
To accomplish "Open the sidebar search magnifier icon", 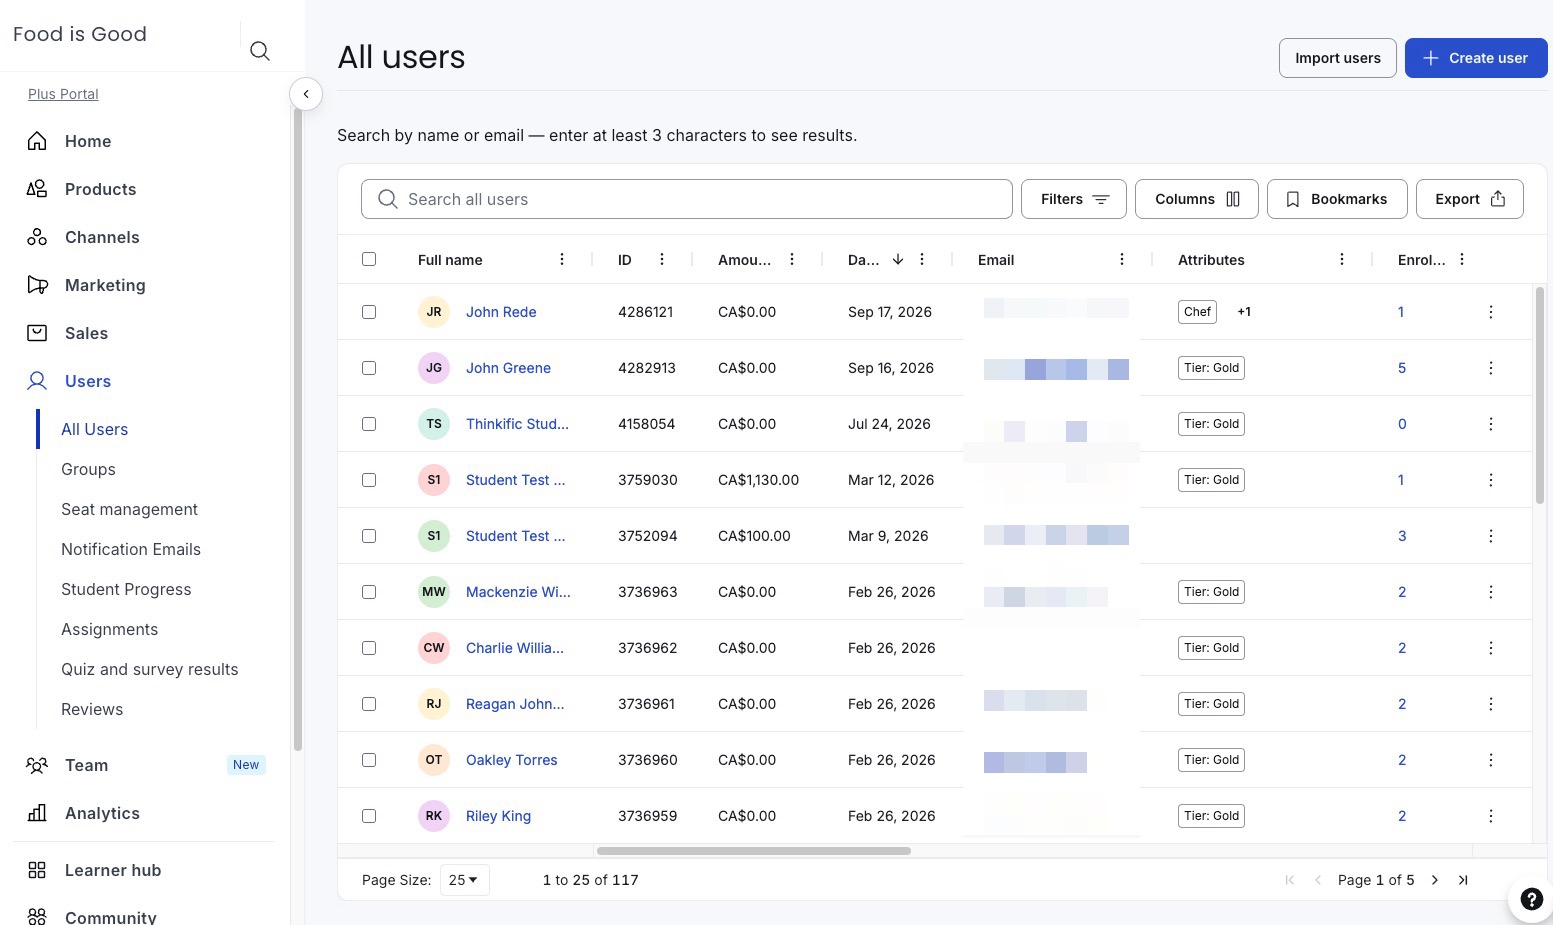I will pyautogui.click(x=260, y=51).
